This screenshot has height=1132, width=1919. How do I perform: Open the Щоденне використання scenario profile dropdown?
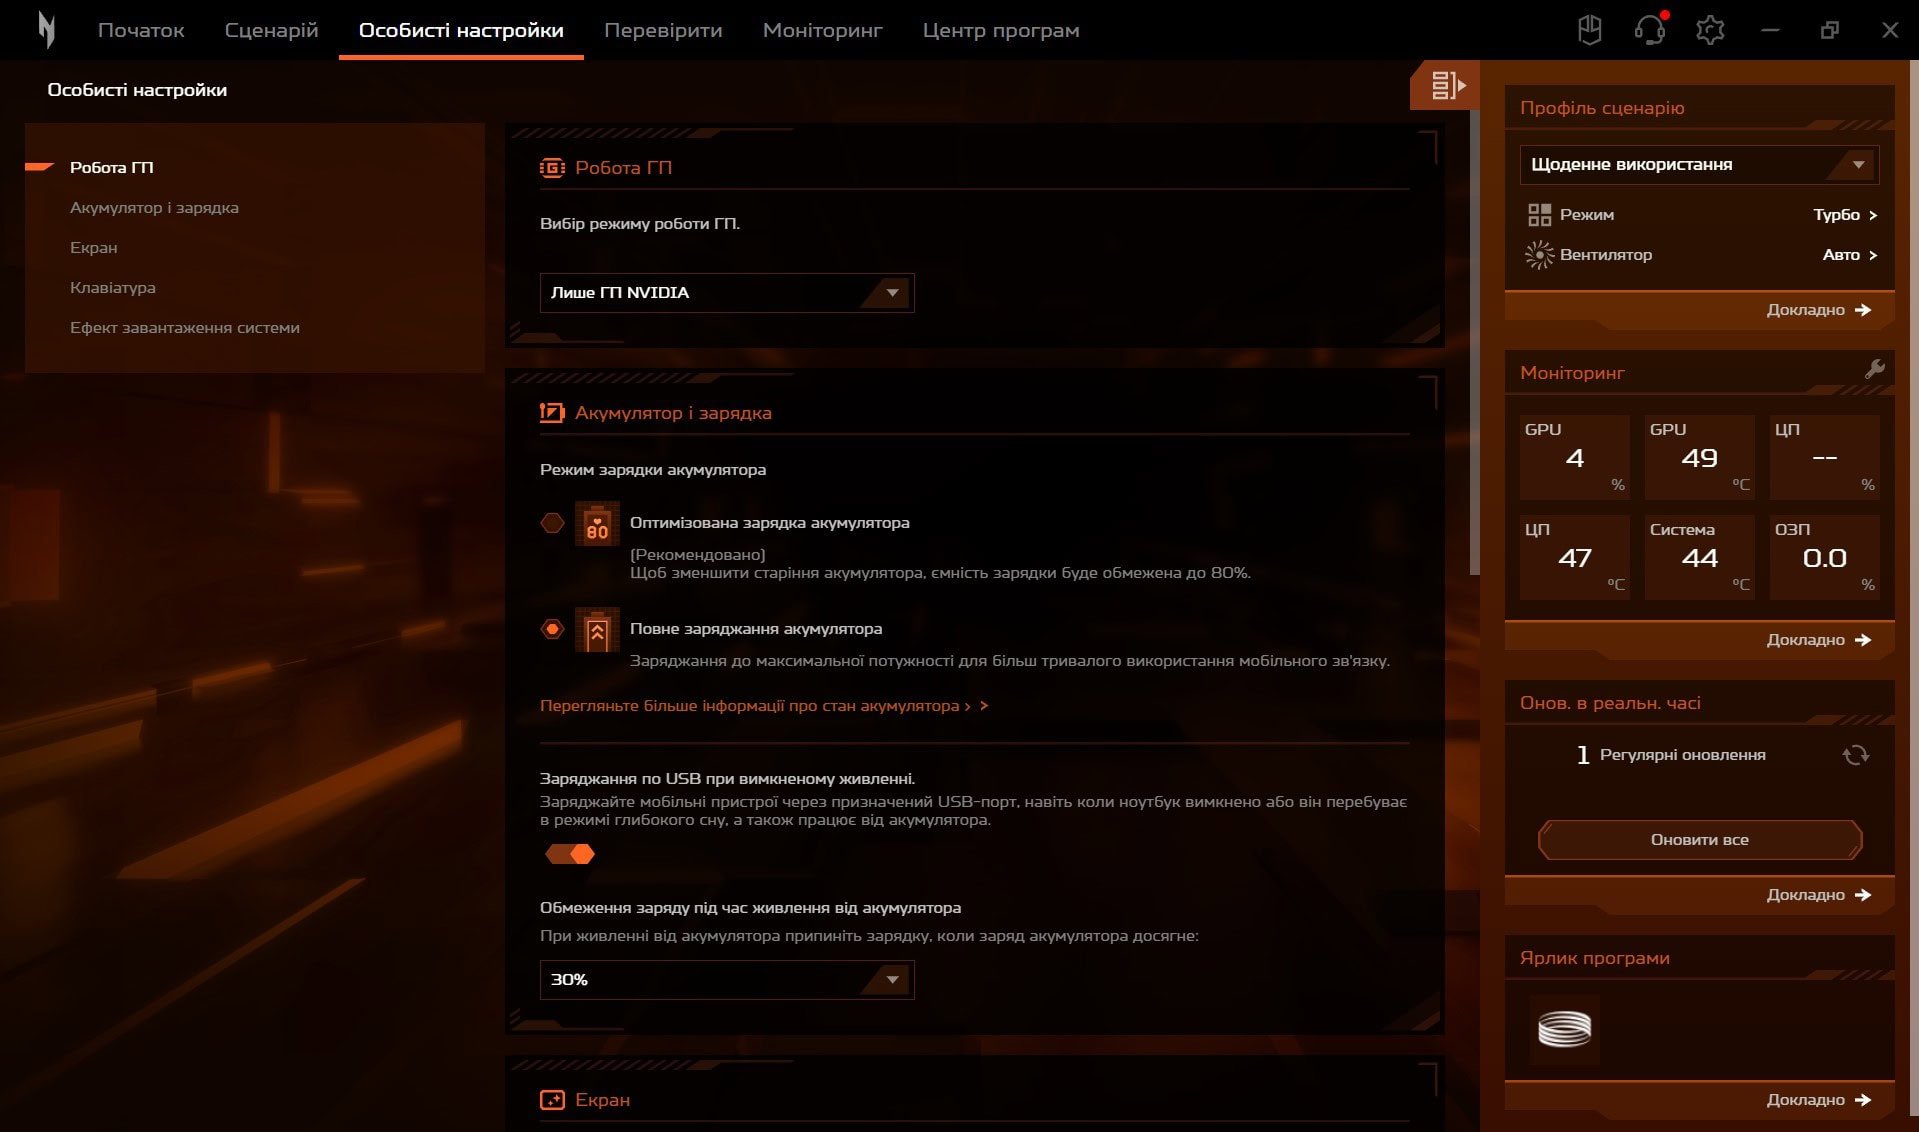[1699, 164]
